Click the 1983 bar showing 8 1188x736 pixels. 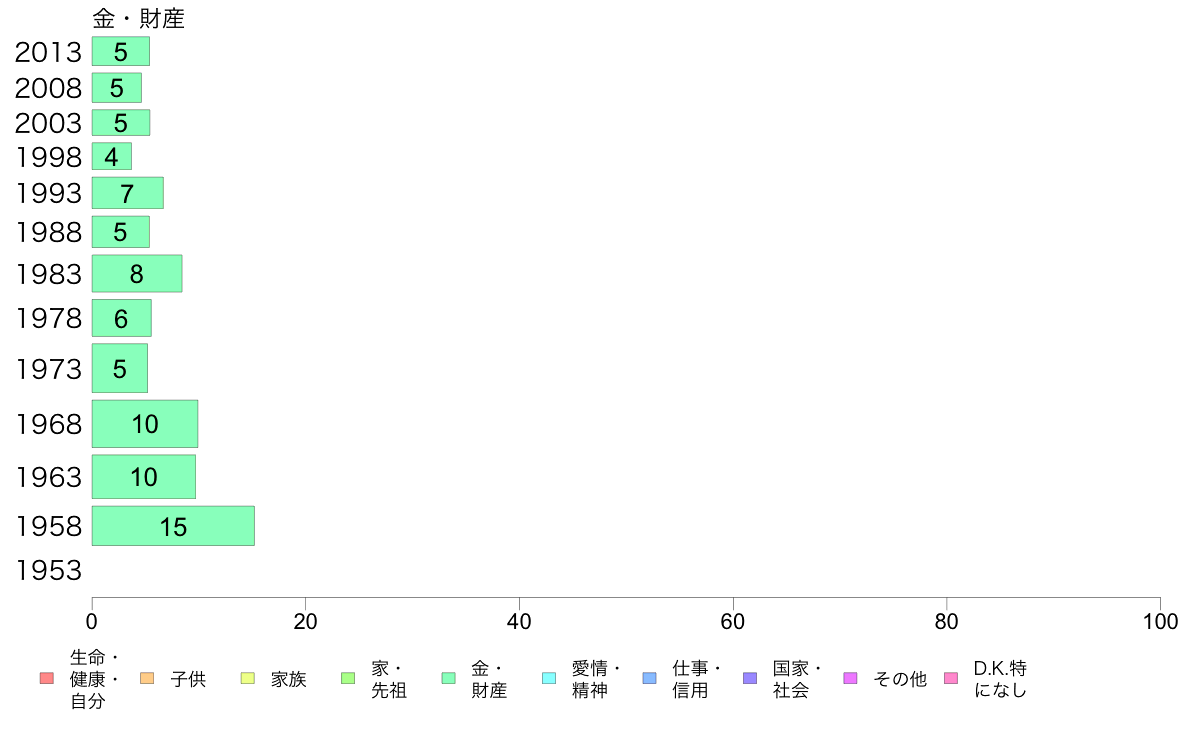(137, 274)
